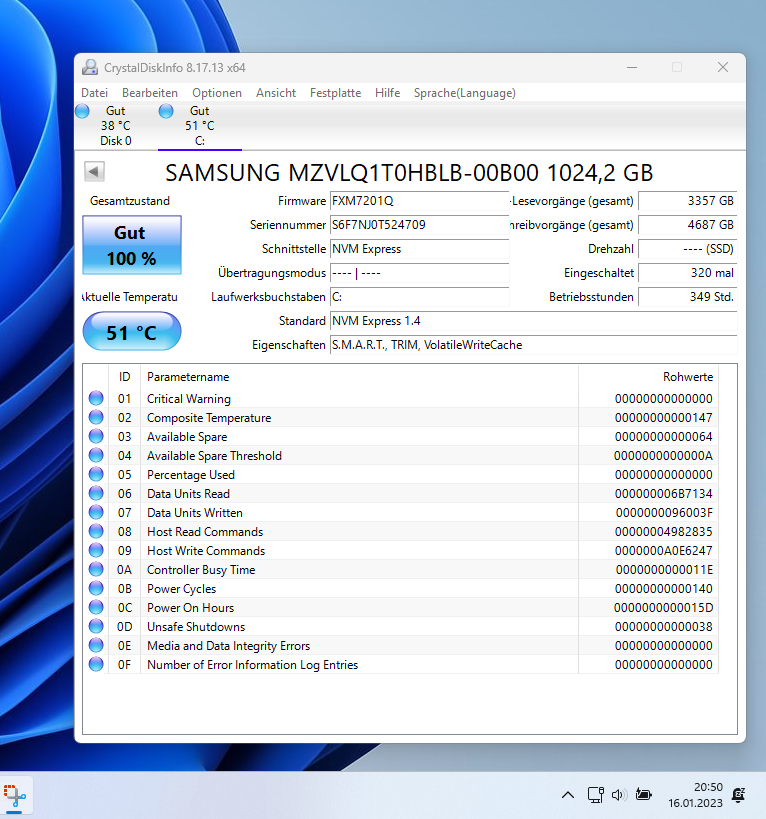The image size is (766, 819).
Task: Click status orb for Percentage Used
Action: click(x=96, y=474)
